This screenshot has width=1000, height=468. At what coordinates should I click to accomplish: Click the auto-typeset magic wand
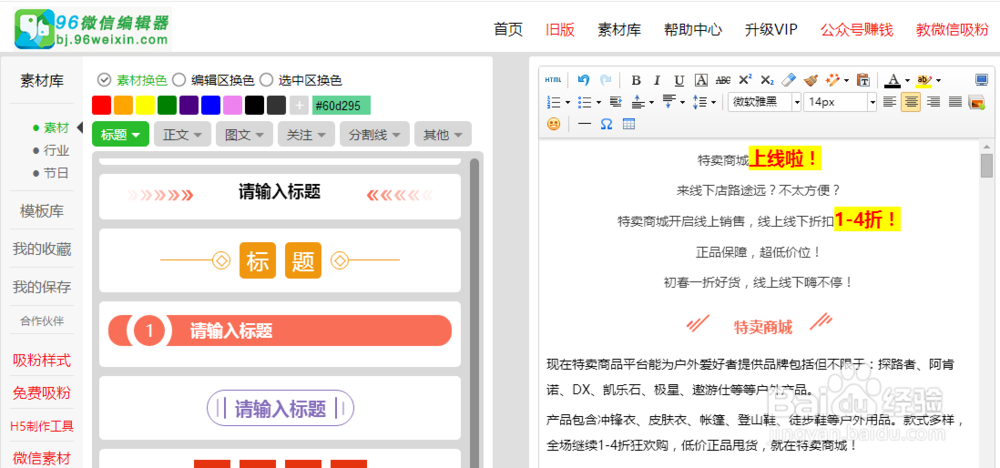point(832,80)
